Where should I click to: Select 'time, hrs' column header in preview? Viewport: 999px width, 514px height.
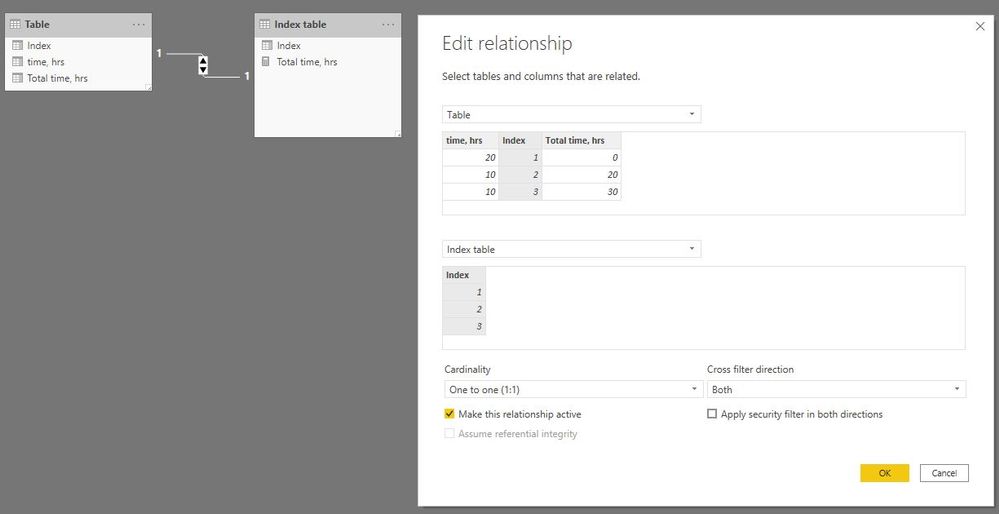(x=470, y=140)
